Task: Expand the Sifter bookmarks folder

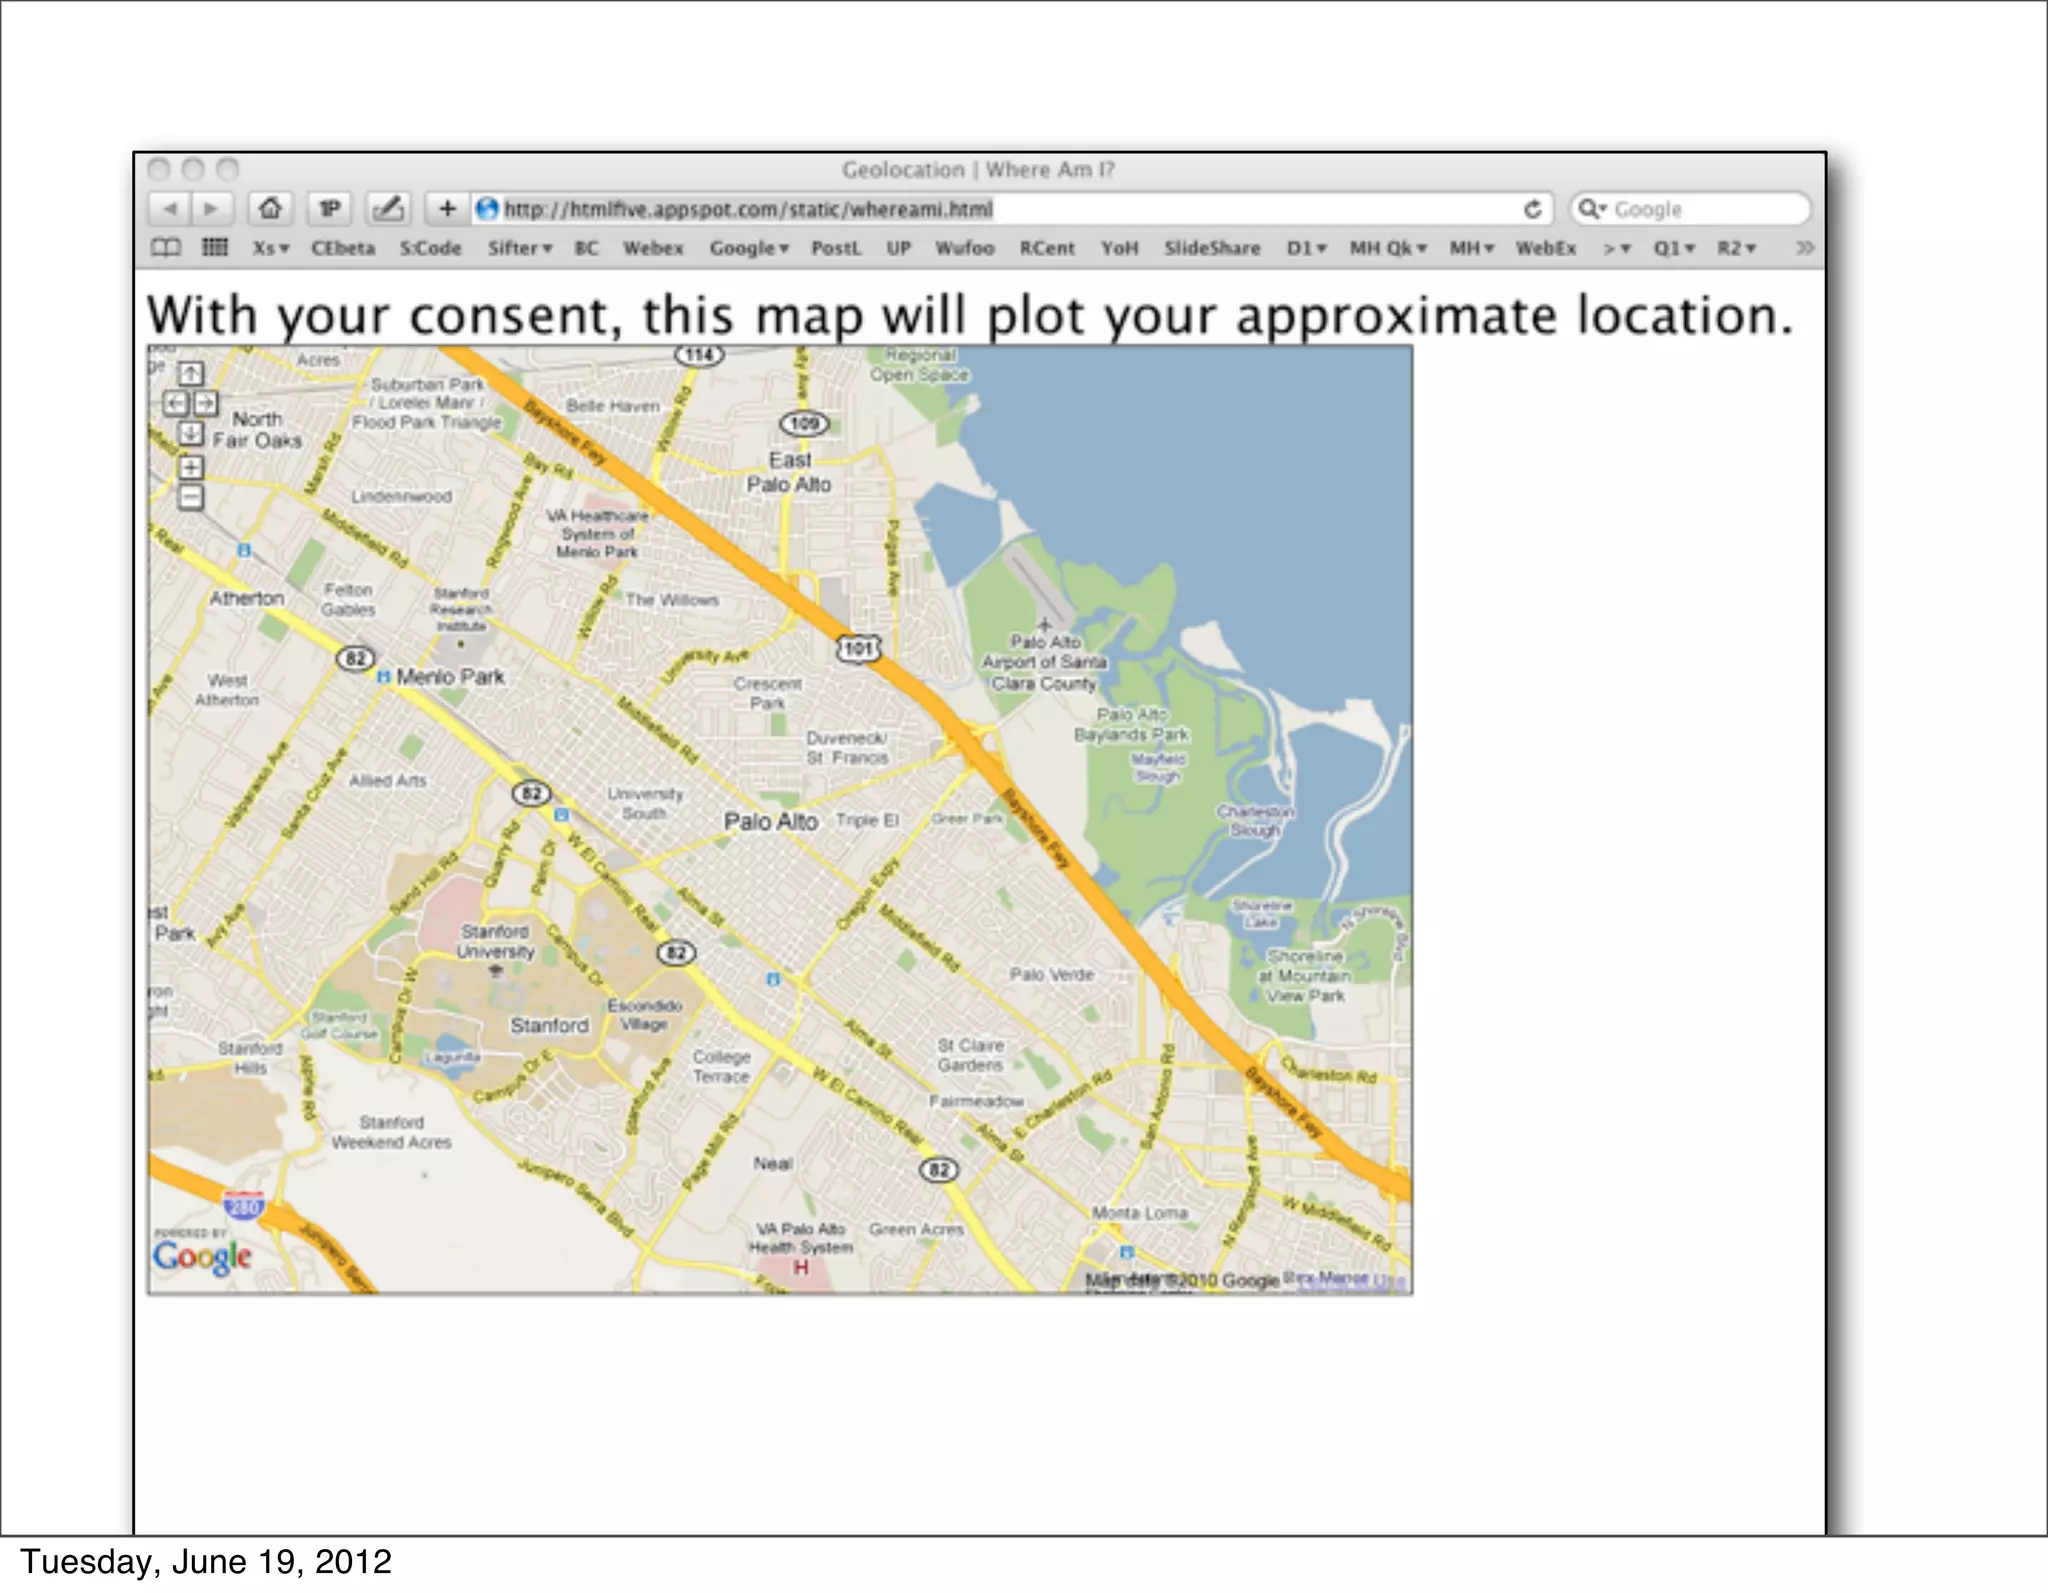Action: (x=519, y=248)
